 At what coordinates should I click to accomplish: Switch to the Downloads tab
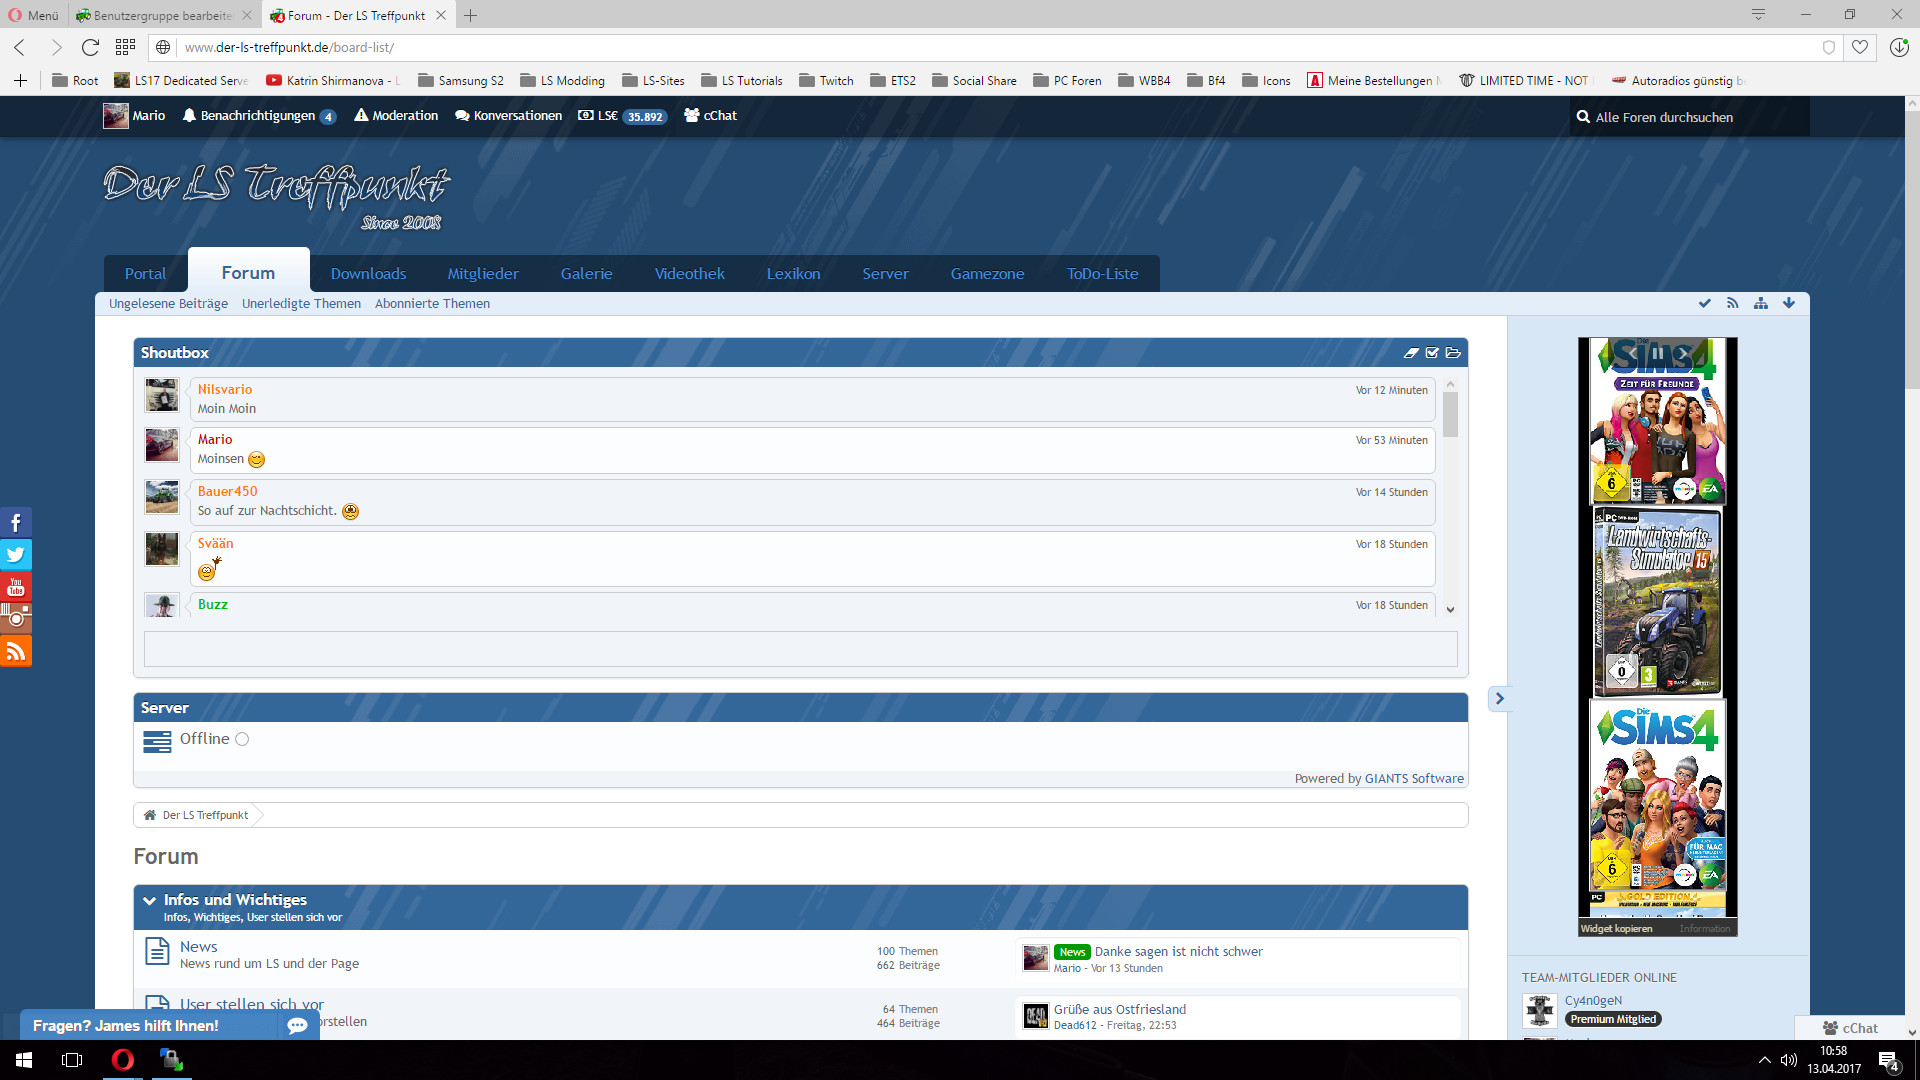tap(368, 273)
